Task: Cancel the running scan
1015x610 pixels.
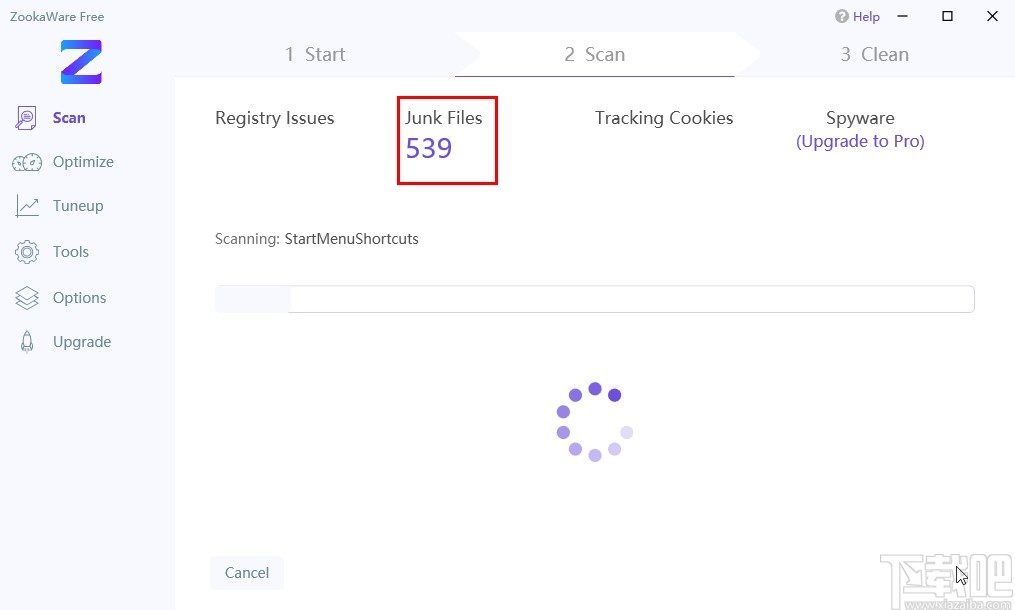Action: click(246, 573)
